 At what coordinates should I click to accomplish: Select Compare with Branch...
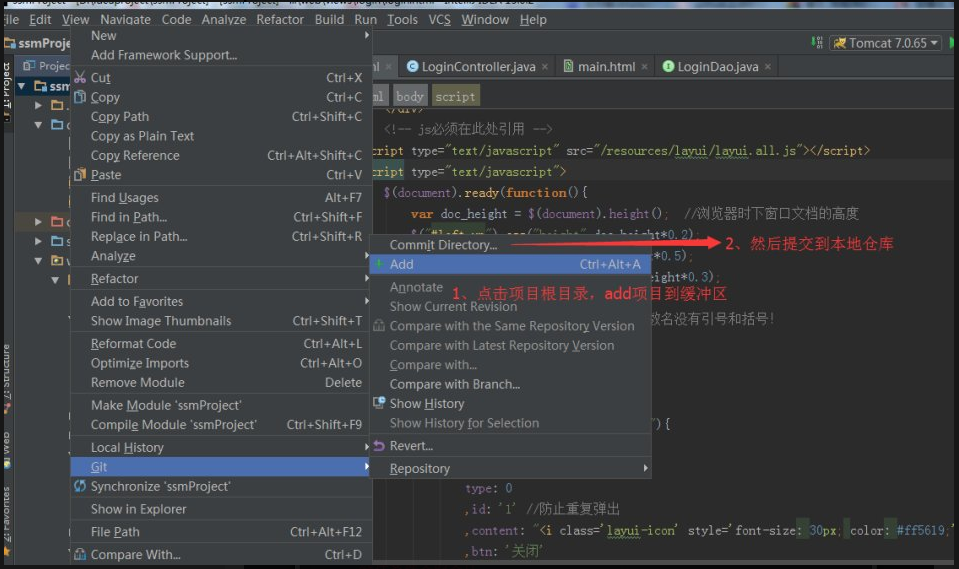point(510,384)
